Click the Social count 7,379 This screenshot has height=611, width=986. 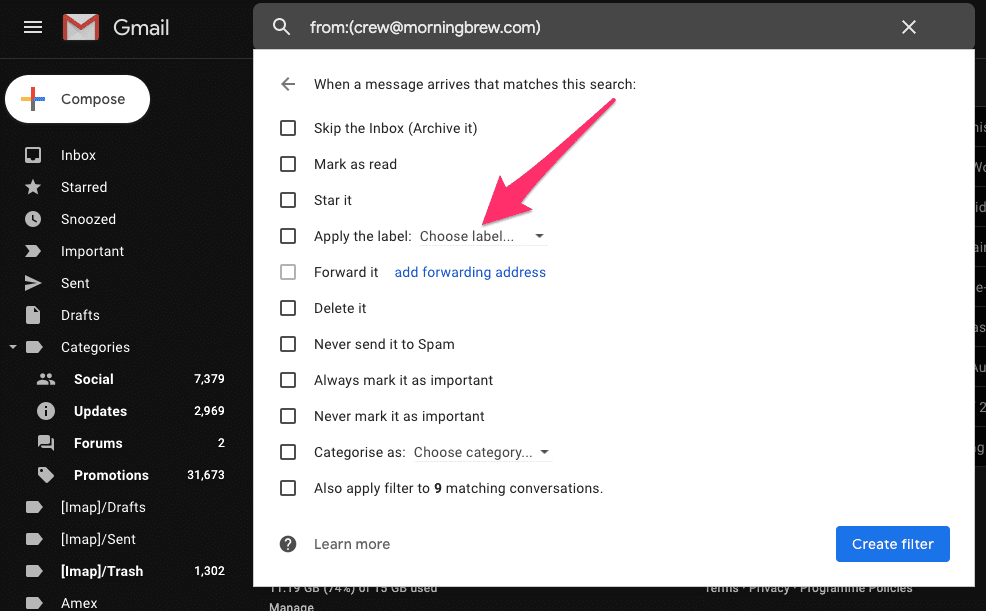209,379
